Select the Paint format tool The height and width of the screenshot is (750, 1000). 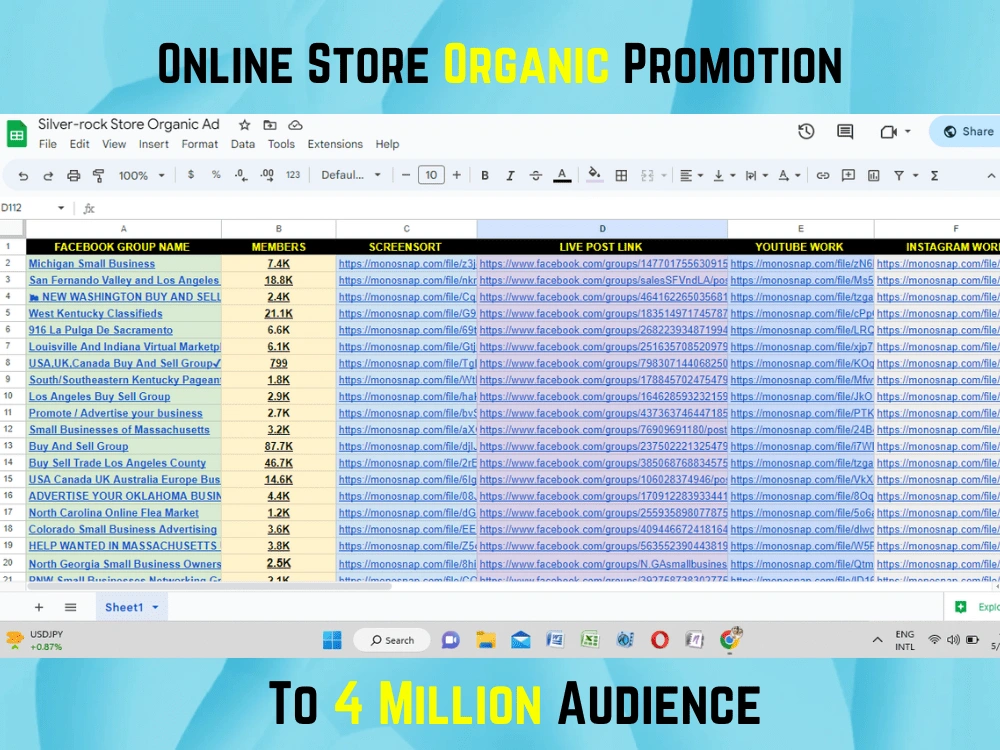pyautogui.click(x=99, y=175)
